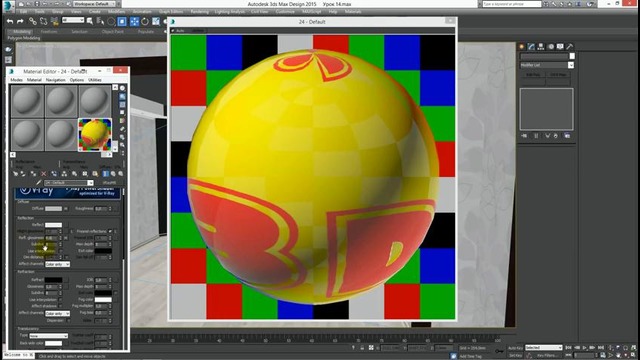Click the white Reflect color swatch

pos(53,225)
